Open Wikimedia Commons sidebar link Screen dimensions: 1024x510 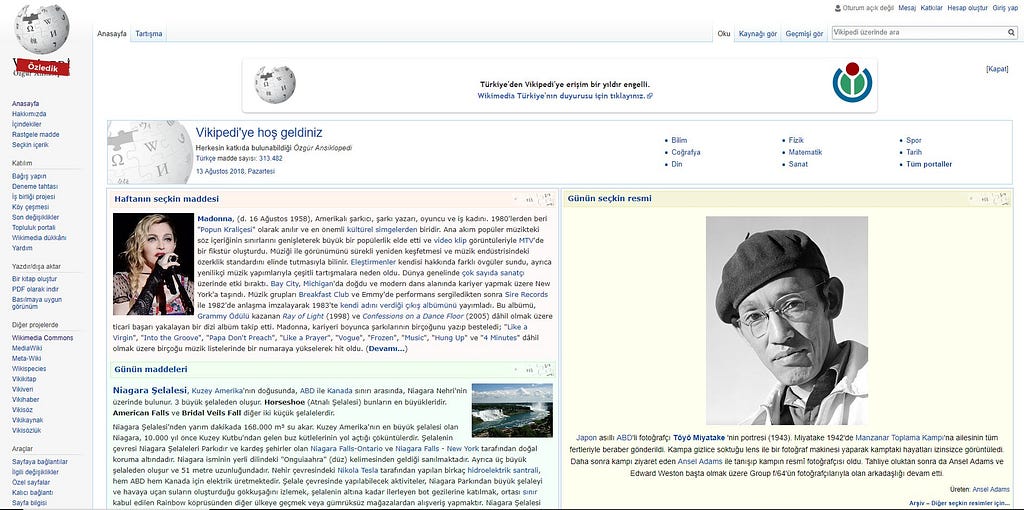tap(42, 338)
